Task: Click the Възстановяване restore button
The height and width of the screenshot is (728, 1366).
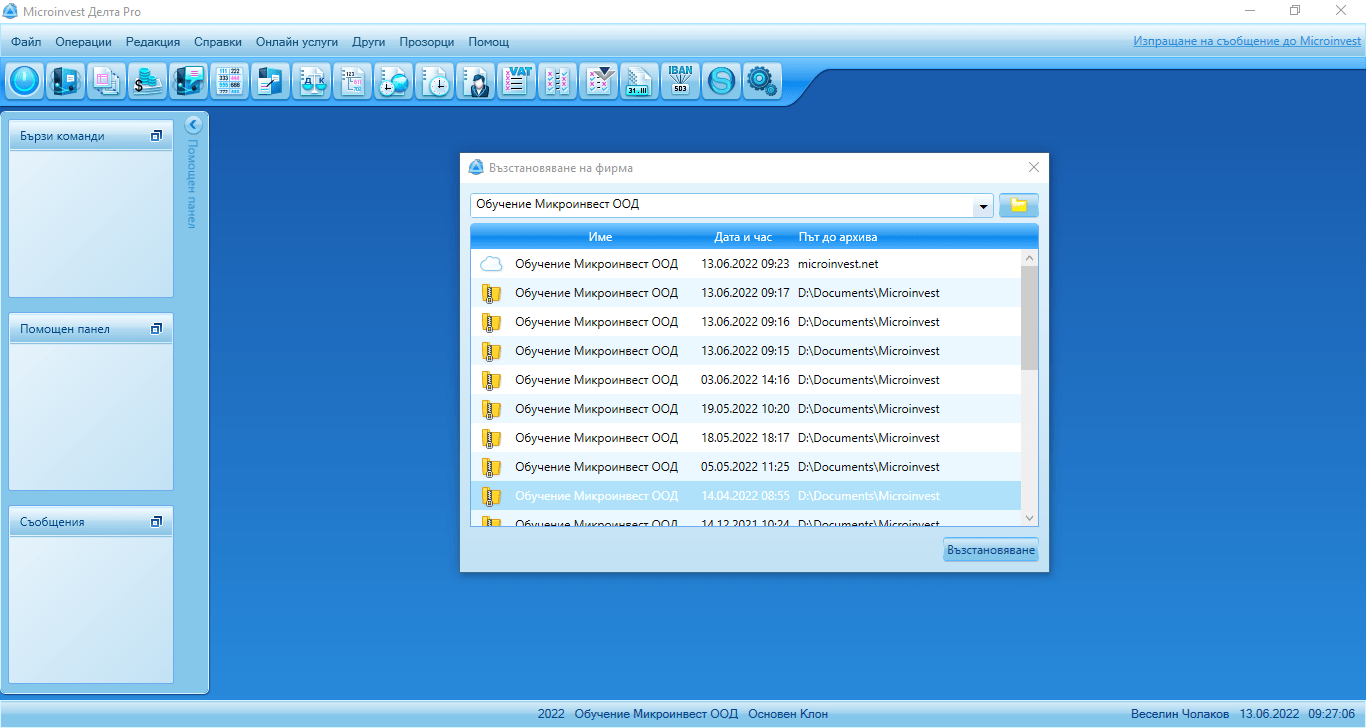Action: (991, 550)
